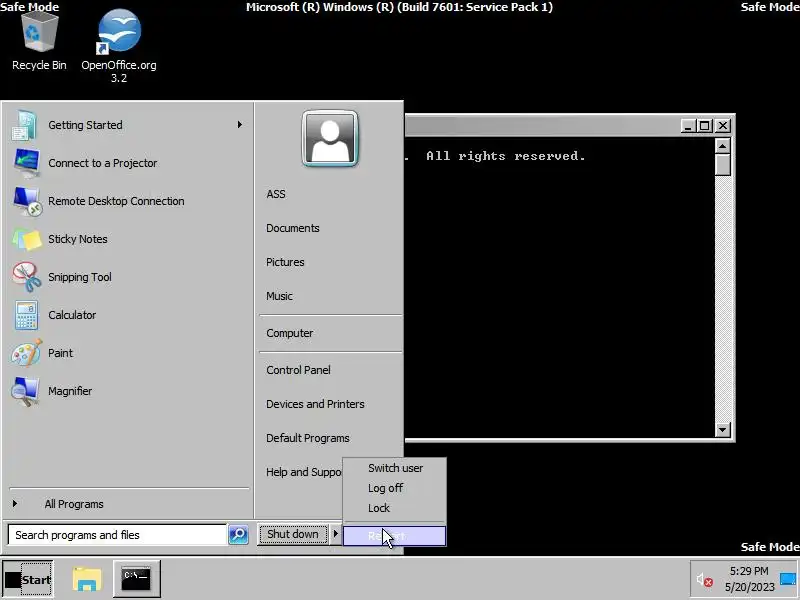Click the Sticky Notes icon
This screenshot has height=600, width=800.
tap(26, 239)
